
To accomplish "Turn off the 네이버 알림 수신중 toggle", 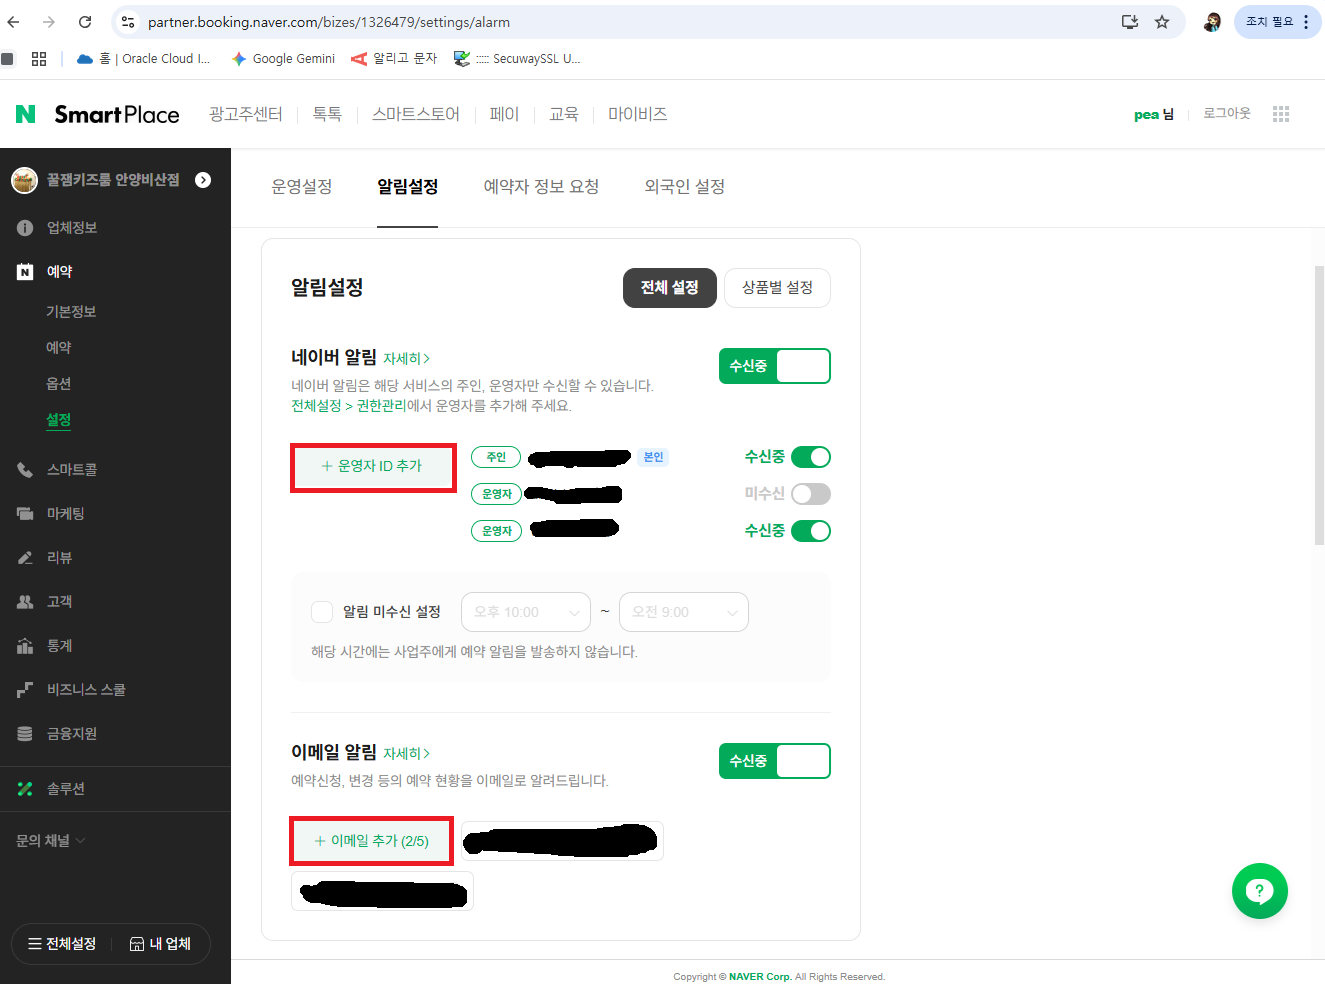I will 775,365.
